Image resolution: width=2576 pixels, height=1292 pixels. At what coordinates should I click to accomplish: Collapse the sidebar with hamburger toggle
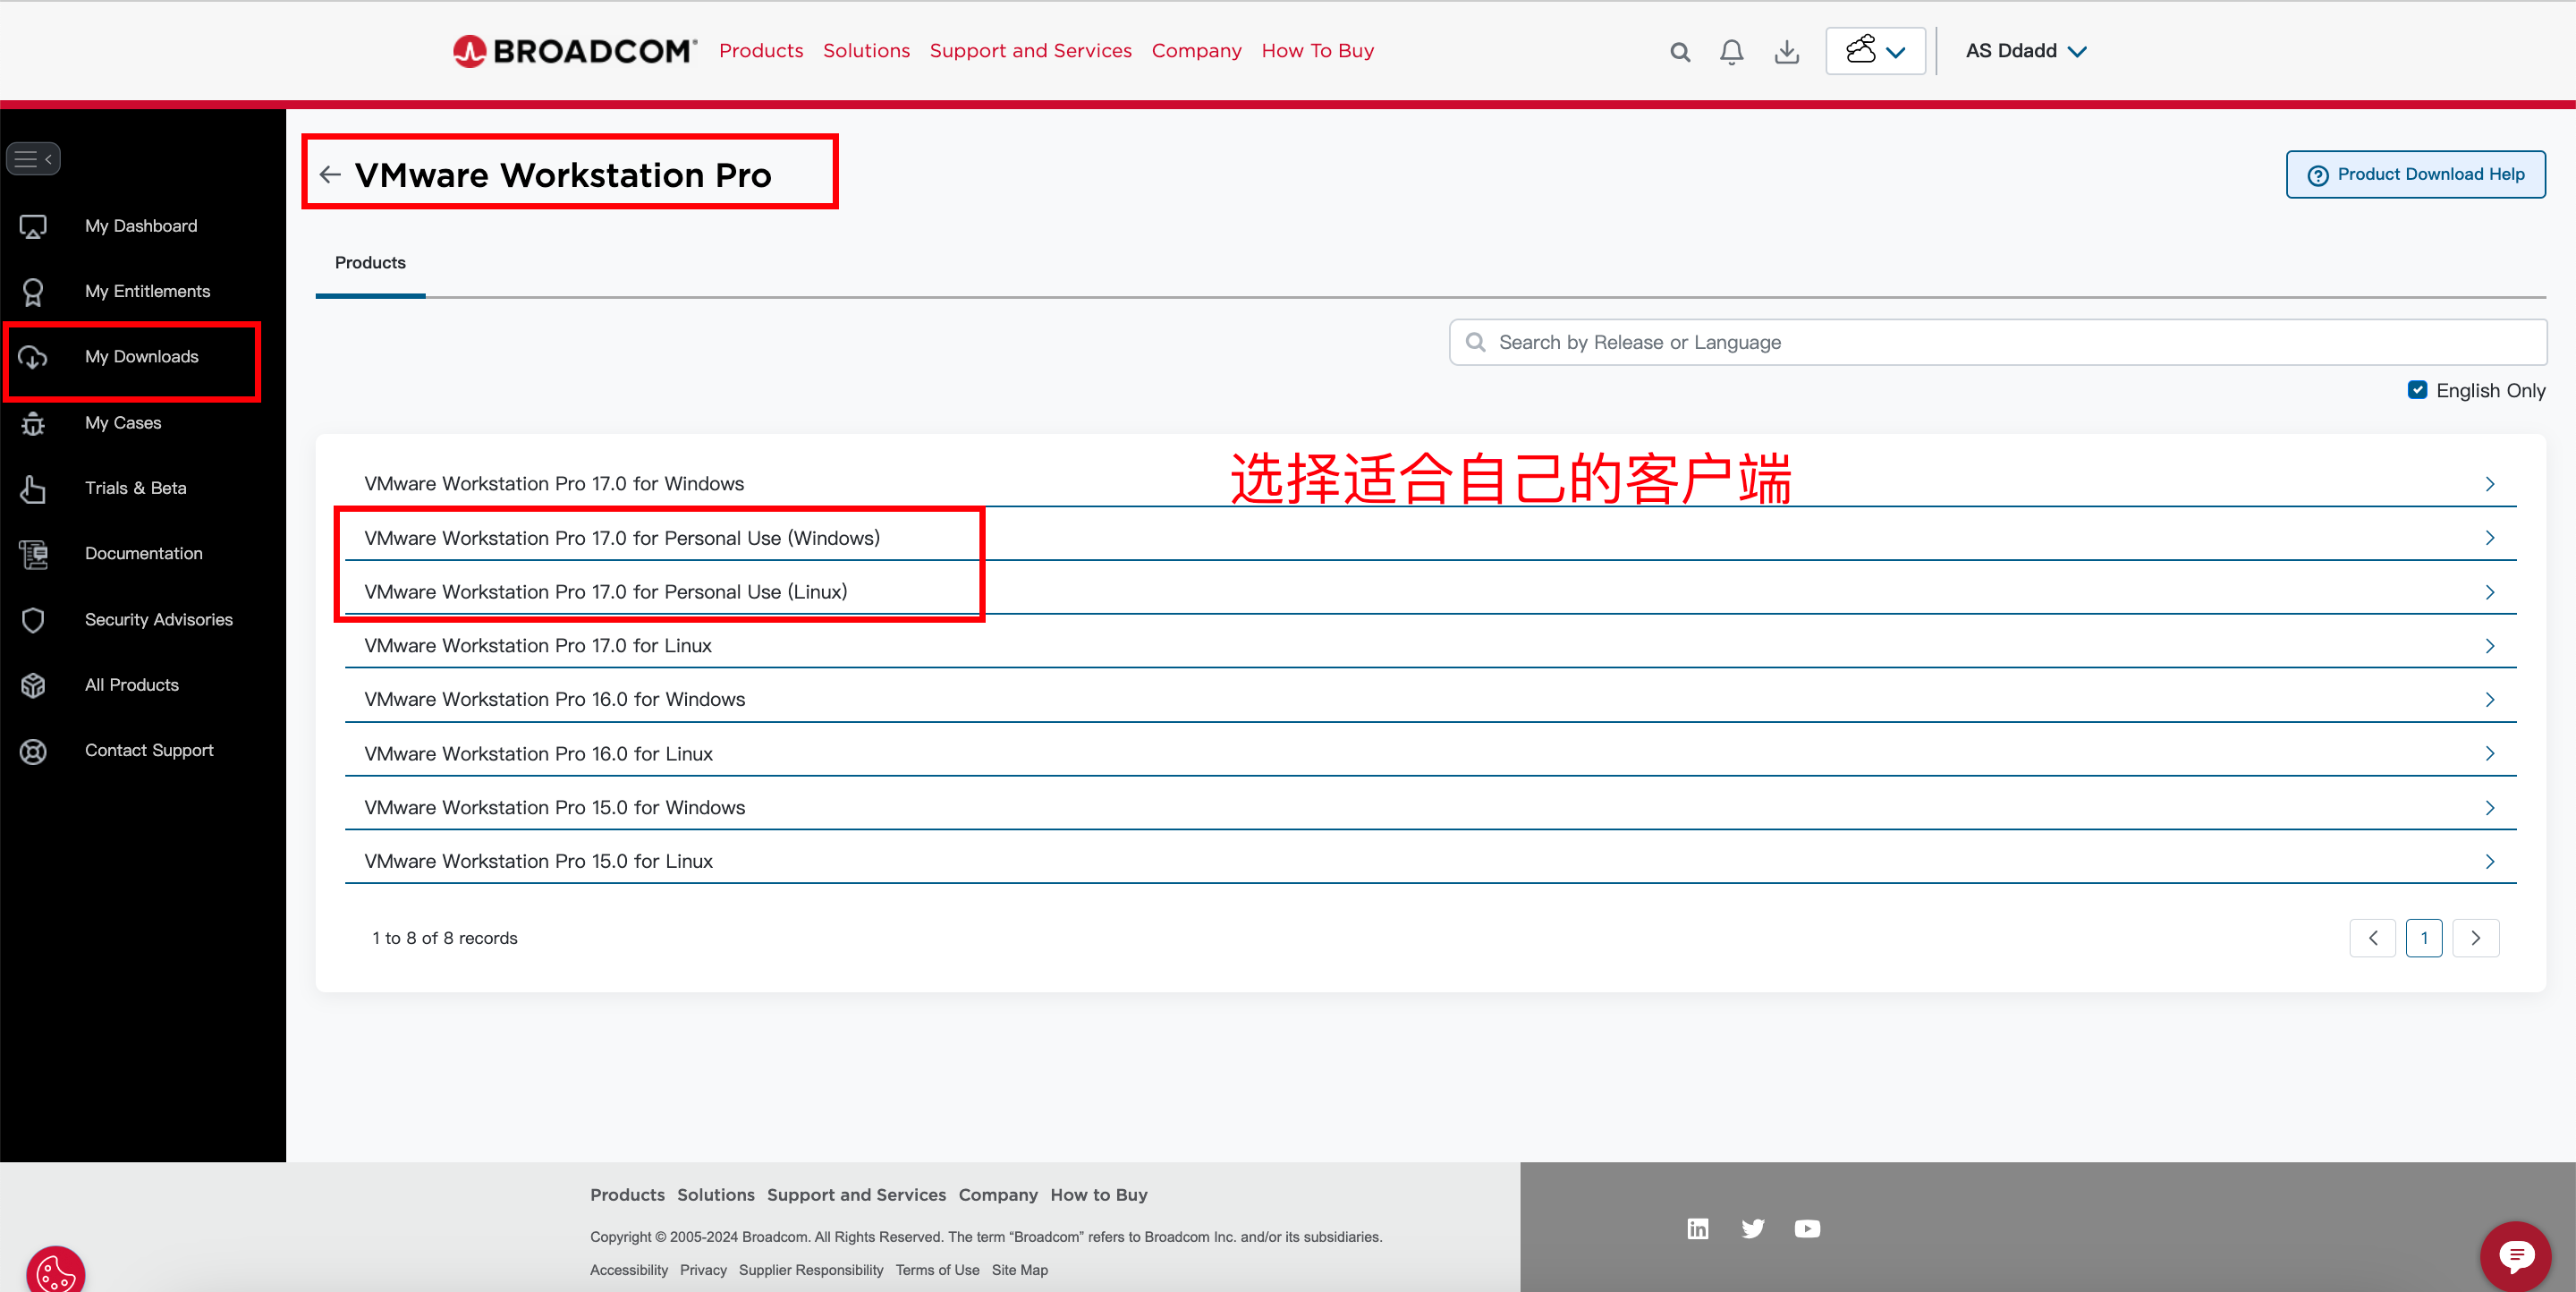pos(34,158)
